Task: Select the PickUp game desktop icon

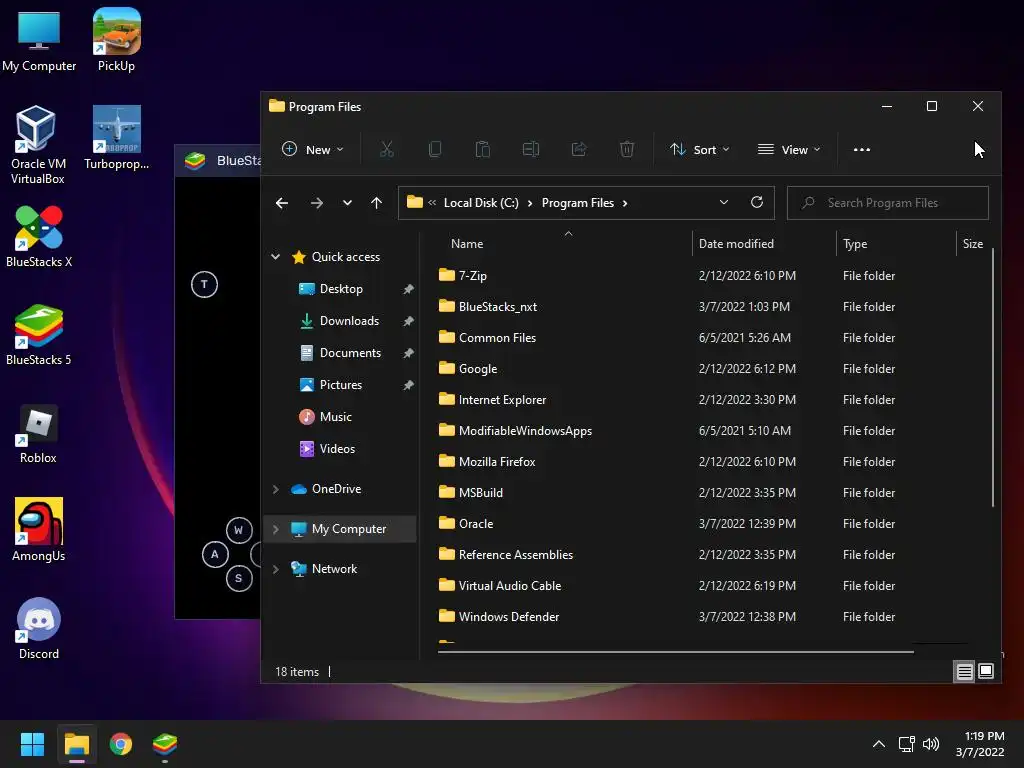Action: pyautogui.click(x=116, y=40)
